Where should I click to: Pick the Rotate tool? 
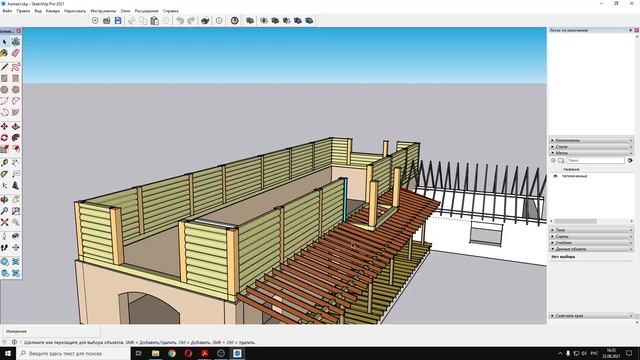click(x=4, y=138)
